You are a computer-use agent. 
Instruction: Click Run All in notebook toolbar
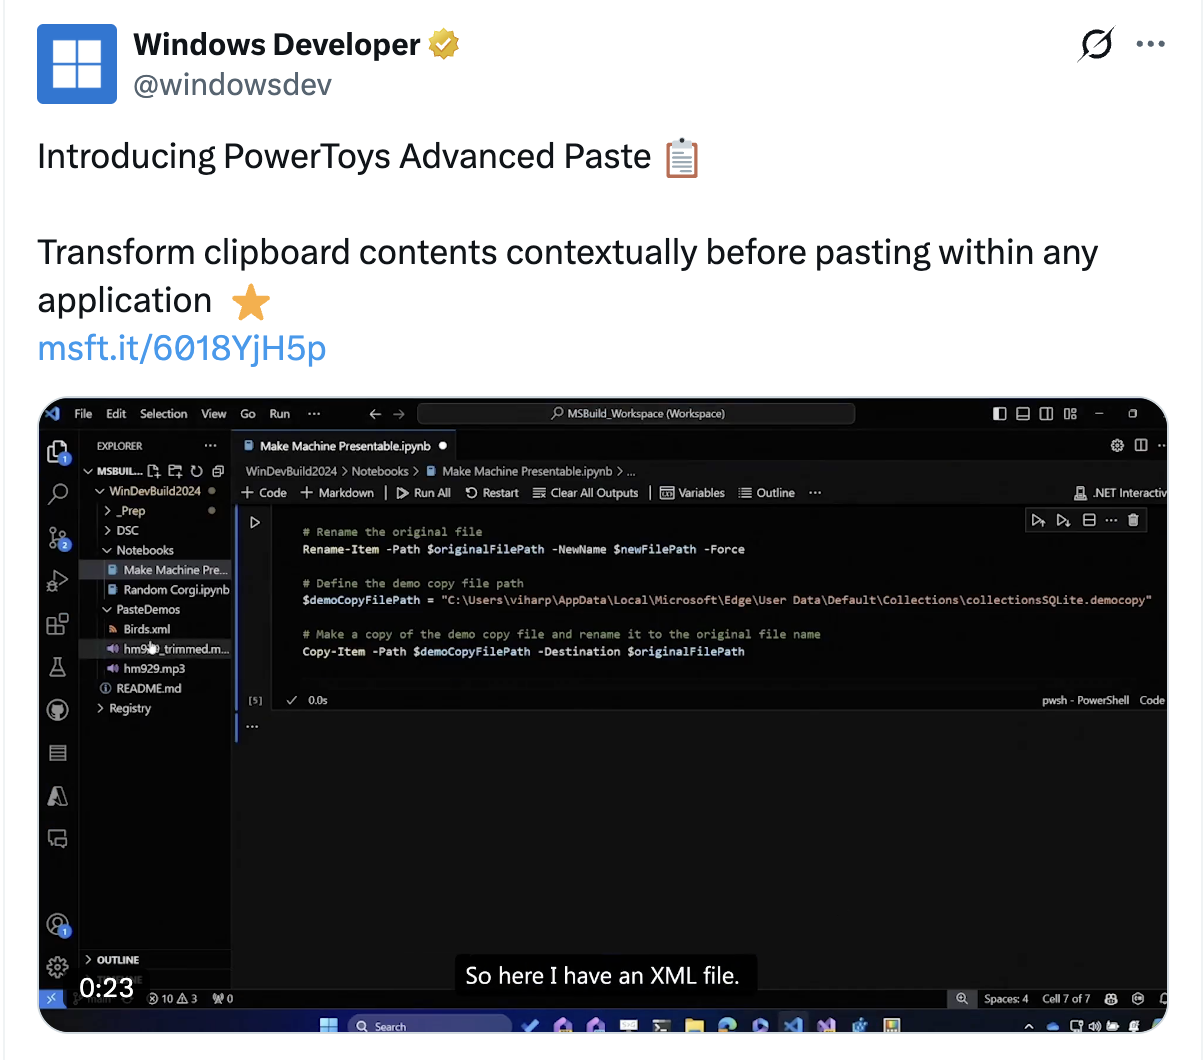(x=423, y=493)
